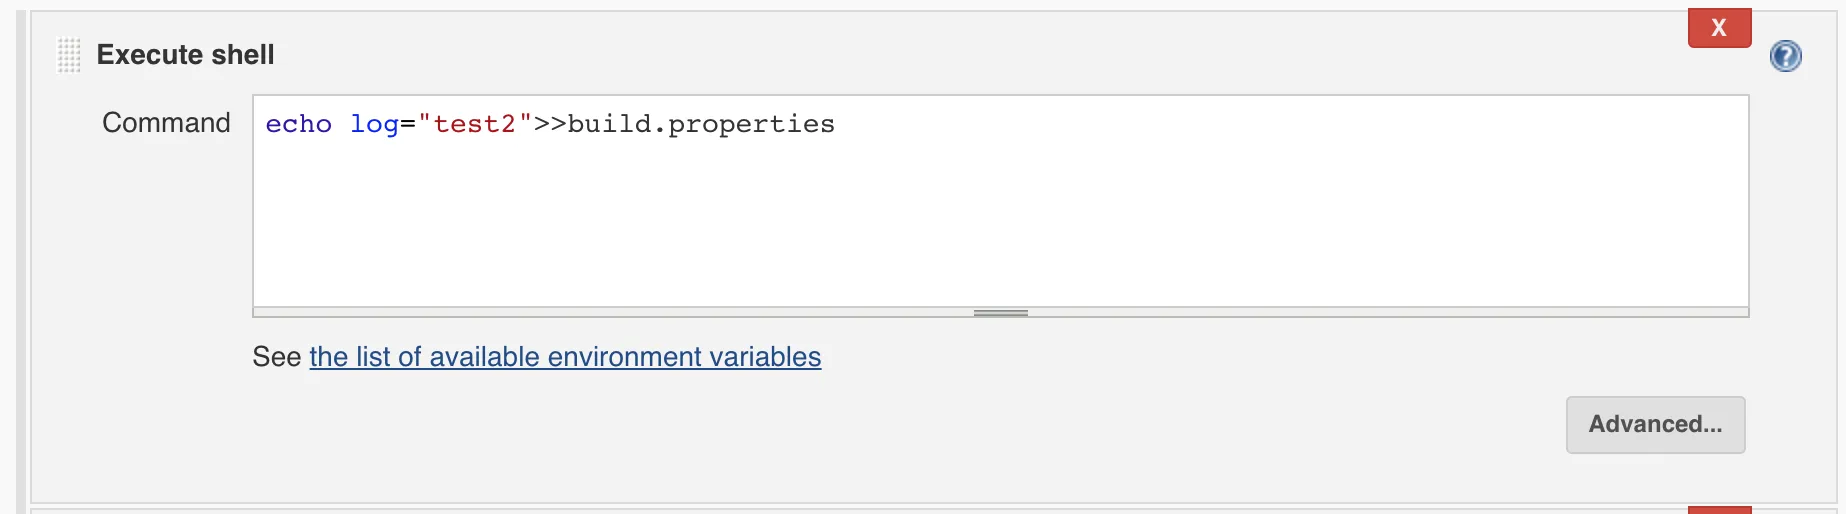Delete the Execute shell build step

pos(1719,28)
